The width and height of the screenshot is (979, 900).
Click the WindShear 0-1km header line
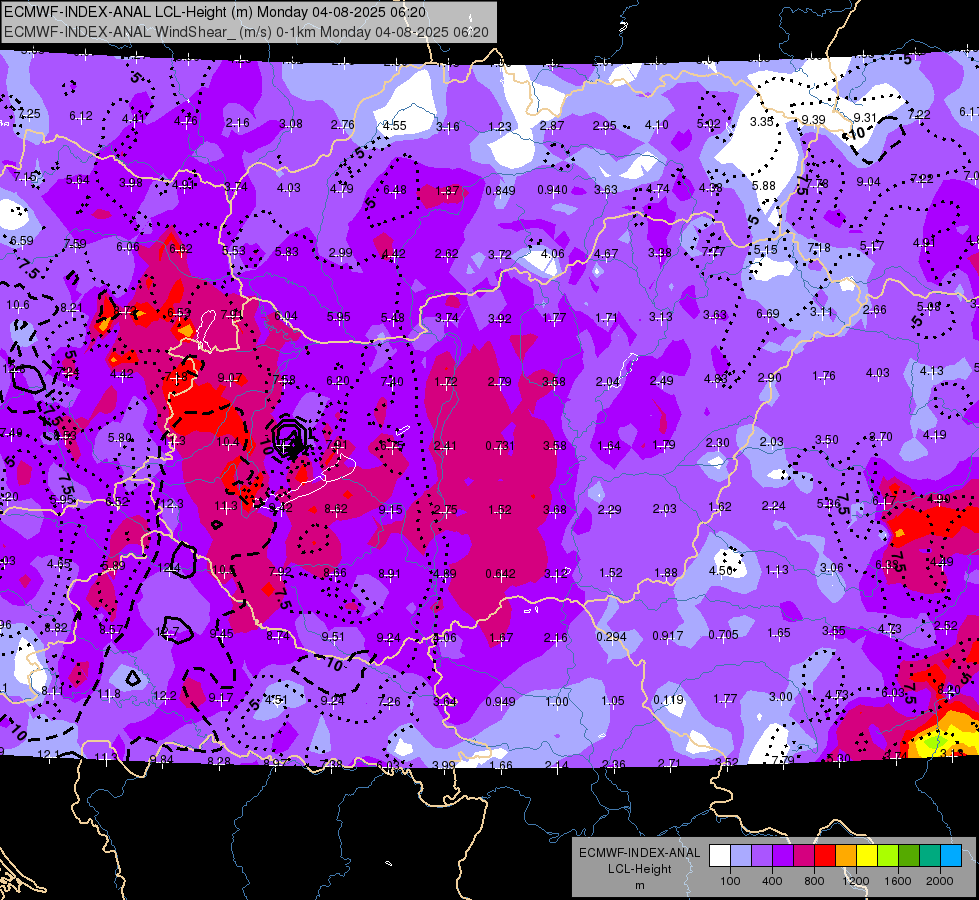point(246,32)
